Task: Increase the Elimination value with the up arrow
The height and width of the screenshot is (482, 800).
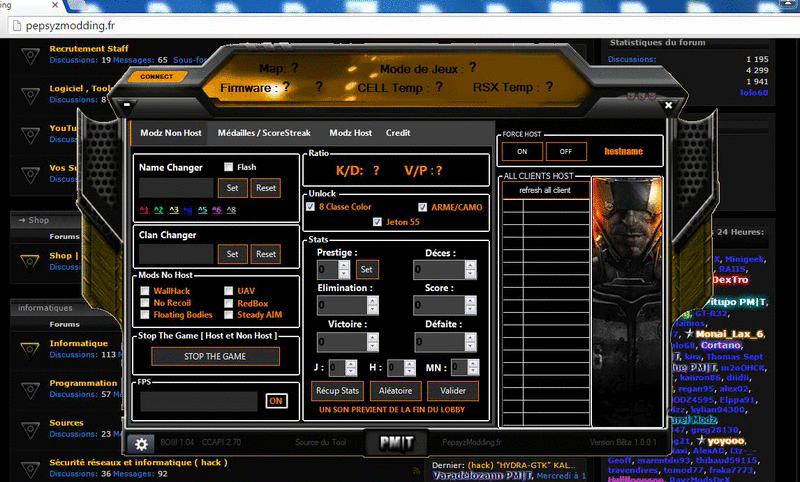Action: point(372,301)
